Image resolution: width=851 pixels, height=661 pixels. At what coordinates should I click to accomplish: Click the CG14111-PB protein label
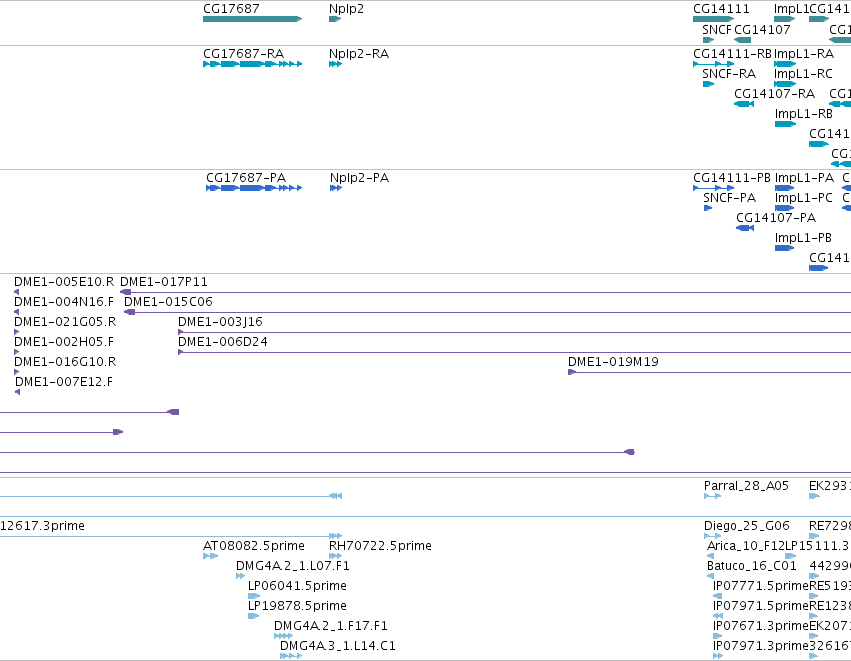coord(732,178)
